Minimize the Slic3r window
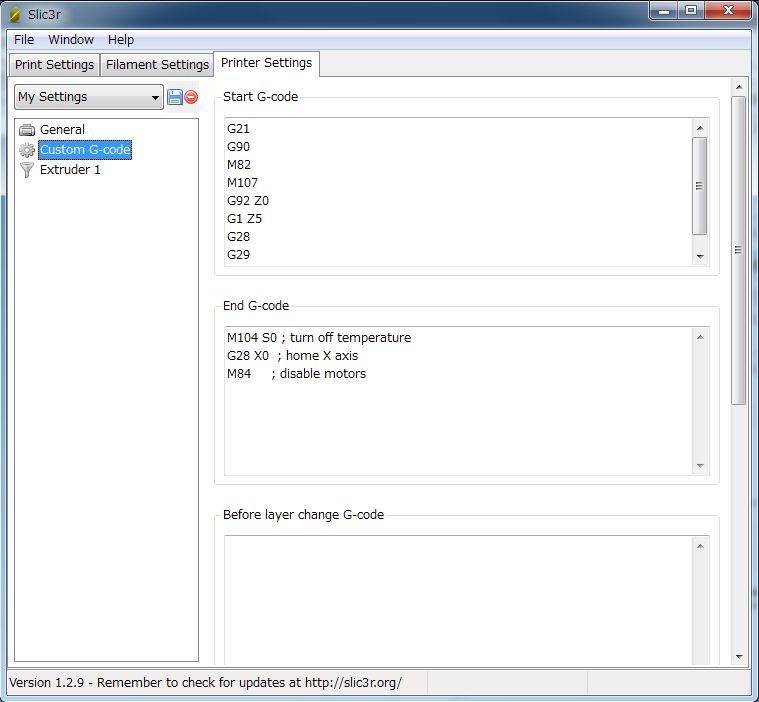This screenshot has width=759, height=702. (x=664, y=11)
